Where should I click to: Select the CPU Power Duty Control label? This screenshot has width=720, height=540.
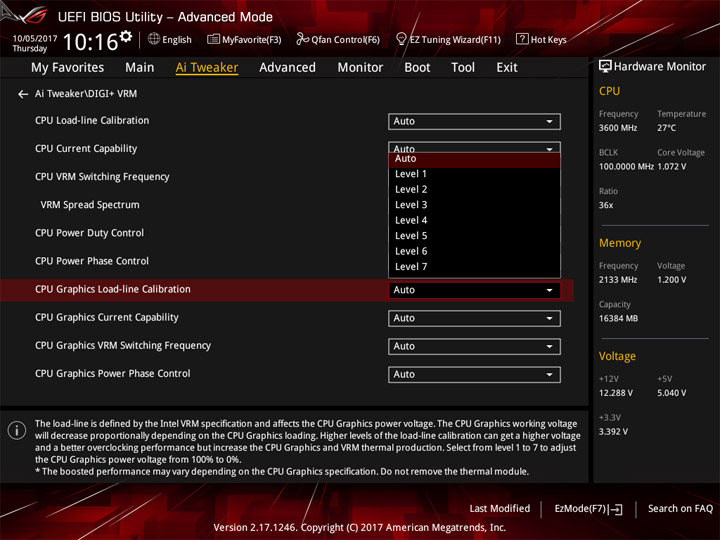point(89,233)
